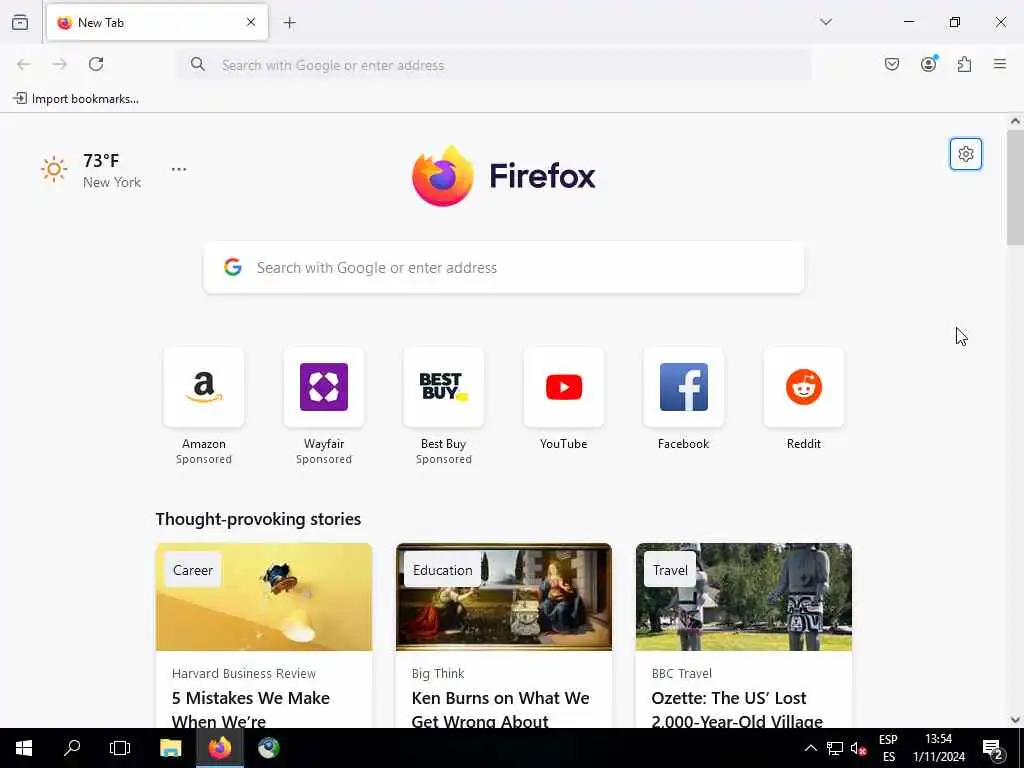Click the Education topic label
The height and width of the screenshot is (768, 1024).
point(442,570)
